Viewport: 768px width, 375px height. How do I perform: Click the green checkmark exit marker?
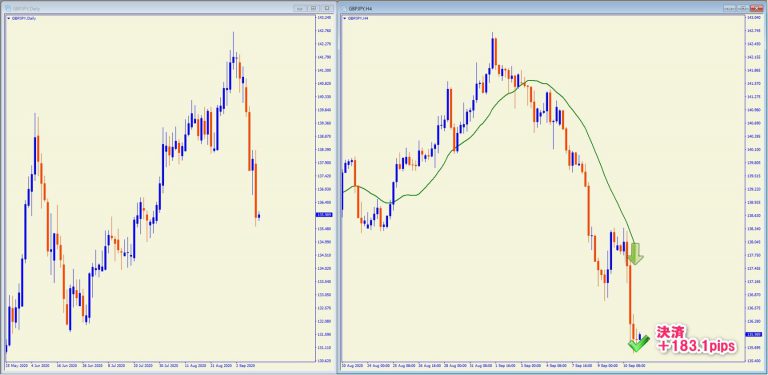[x=638, y=344]
